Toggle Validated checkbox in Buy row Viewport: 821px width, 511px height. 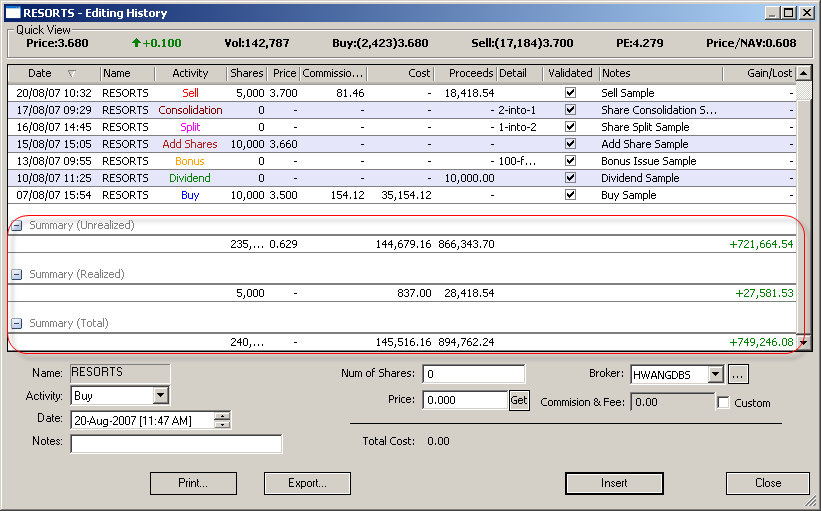pyautogui.click(x=570, y=195)
